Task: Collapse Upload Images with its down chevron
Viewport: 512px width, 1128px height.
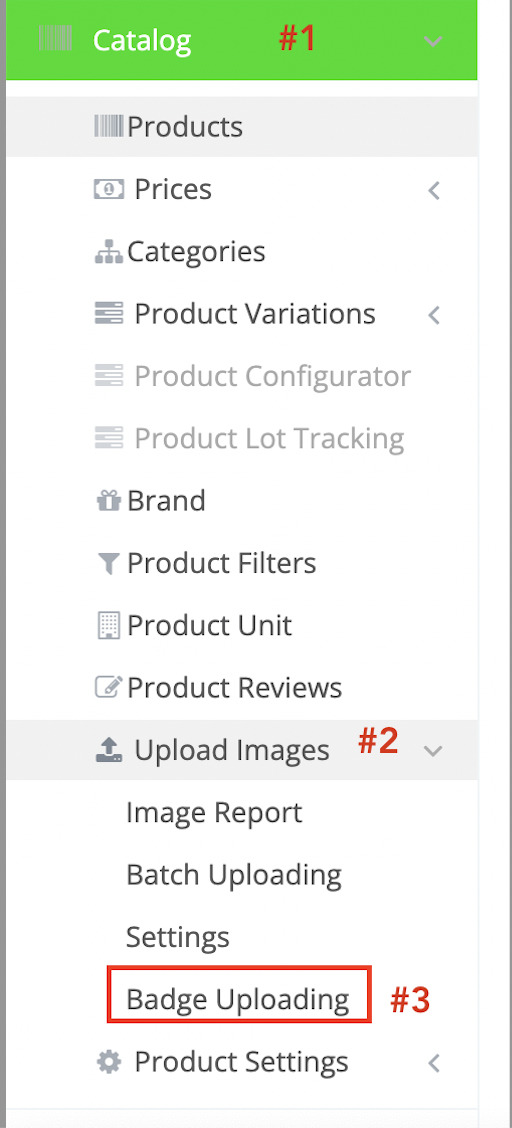Action: pos(433,751)
